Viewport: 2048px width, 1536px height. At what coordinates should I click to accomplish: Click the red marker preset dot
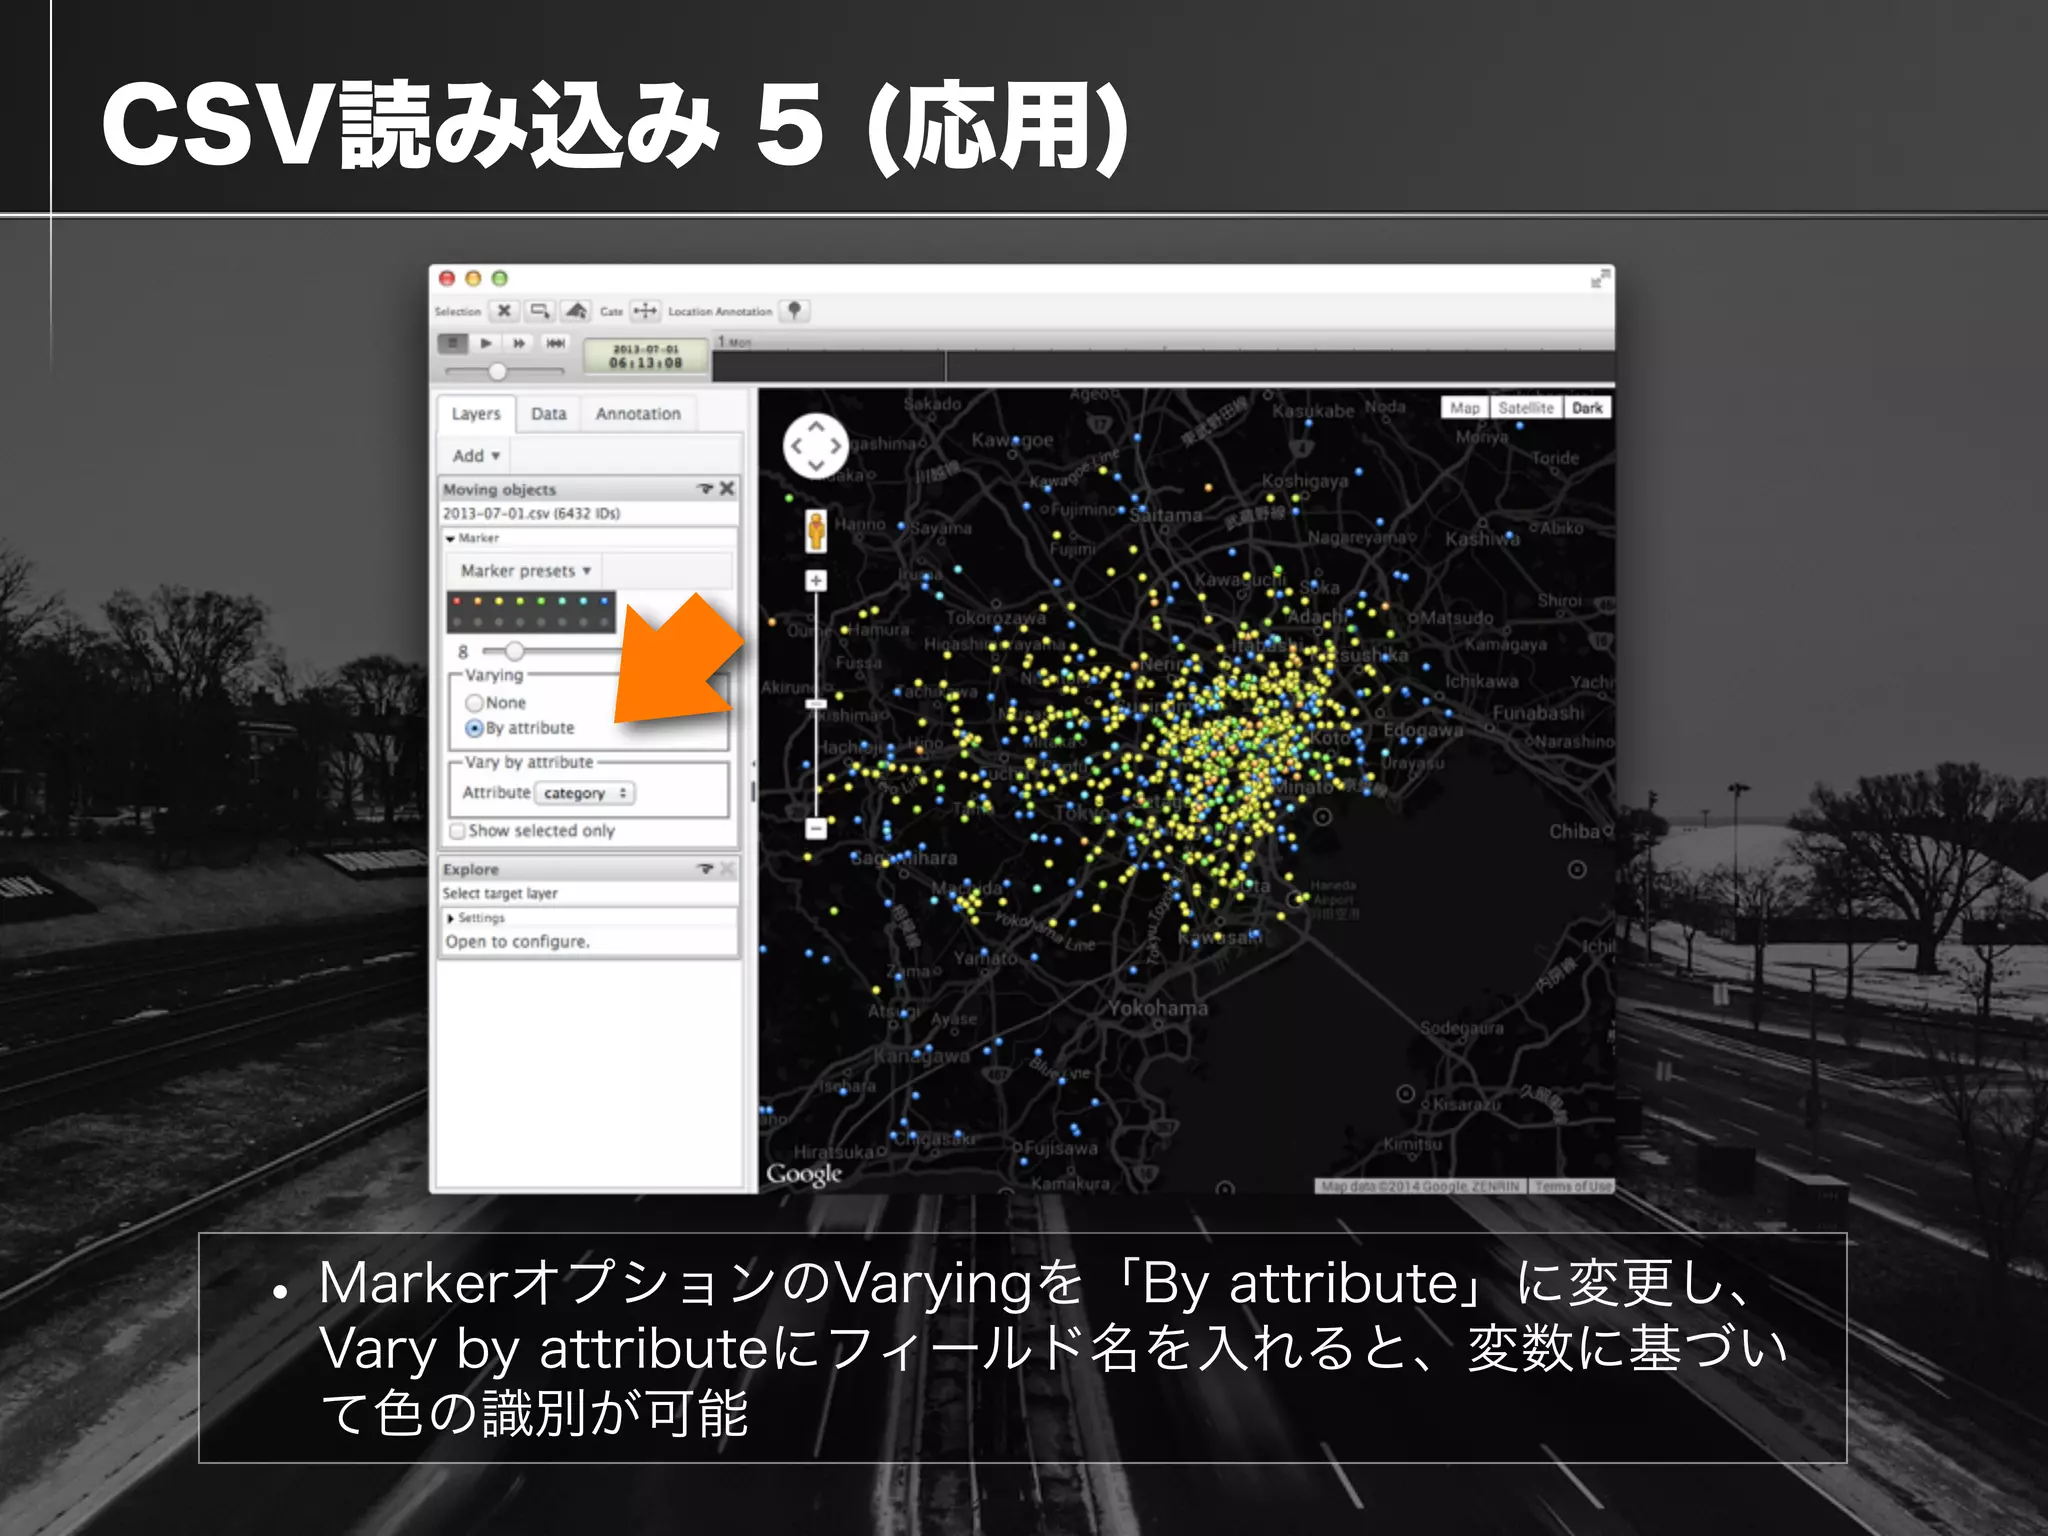click(457, 601)
